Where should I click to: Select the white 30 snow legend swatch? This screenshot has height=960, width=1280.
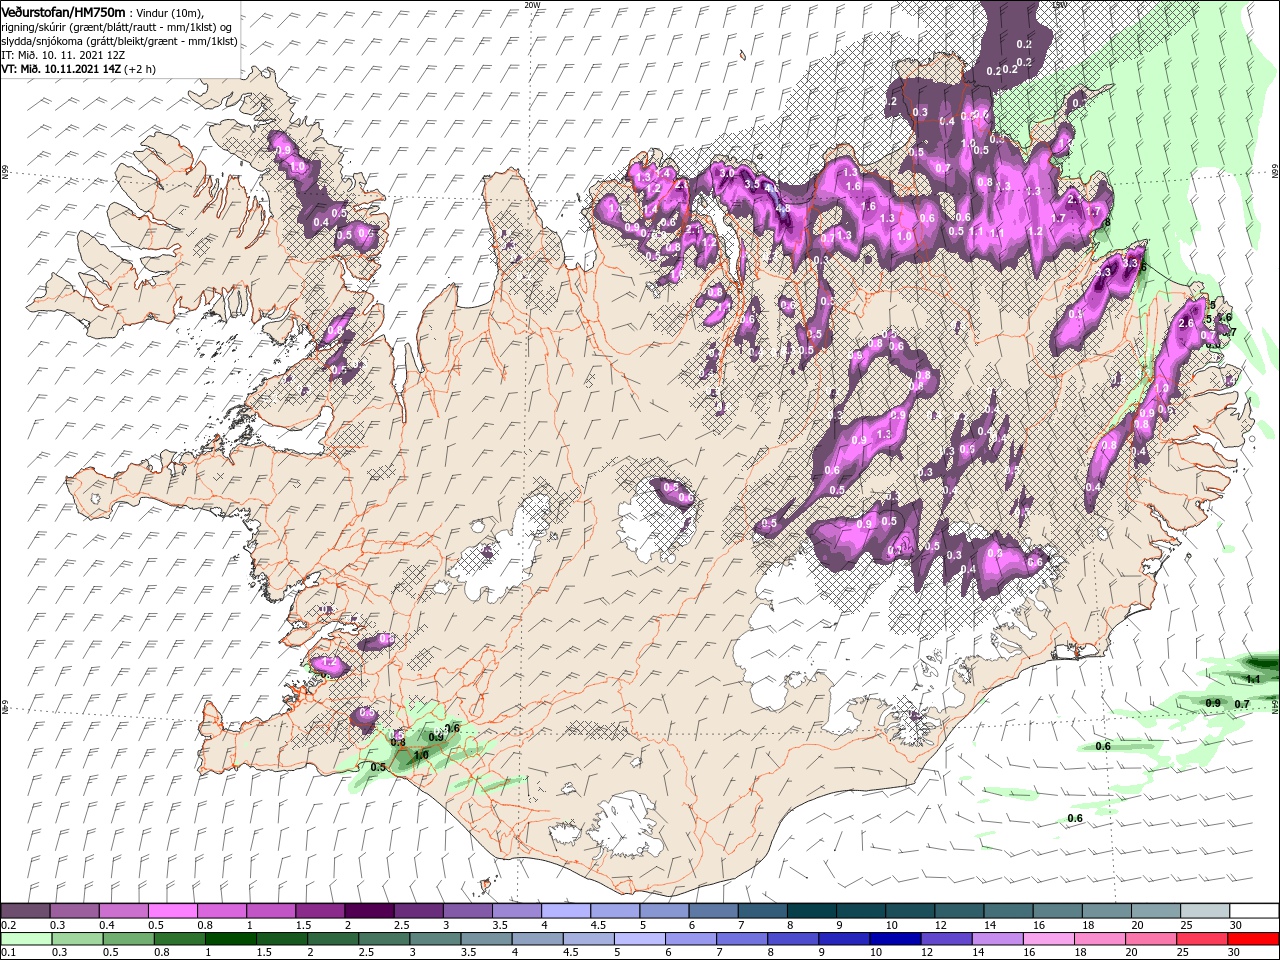coord(1253,911)
